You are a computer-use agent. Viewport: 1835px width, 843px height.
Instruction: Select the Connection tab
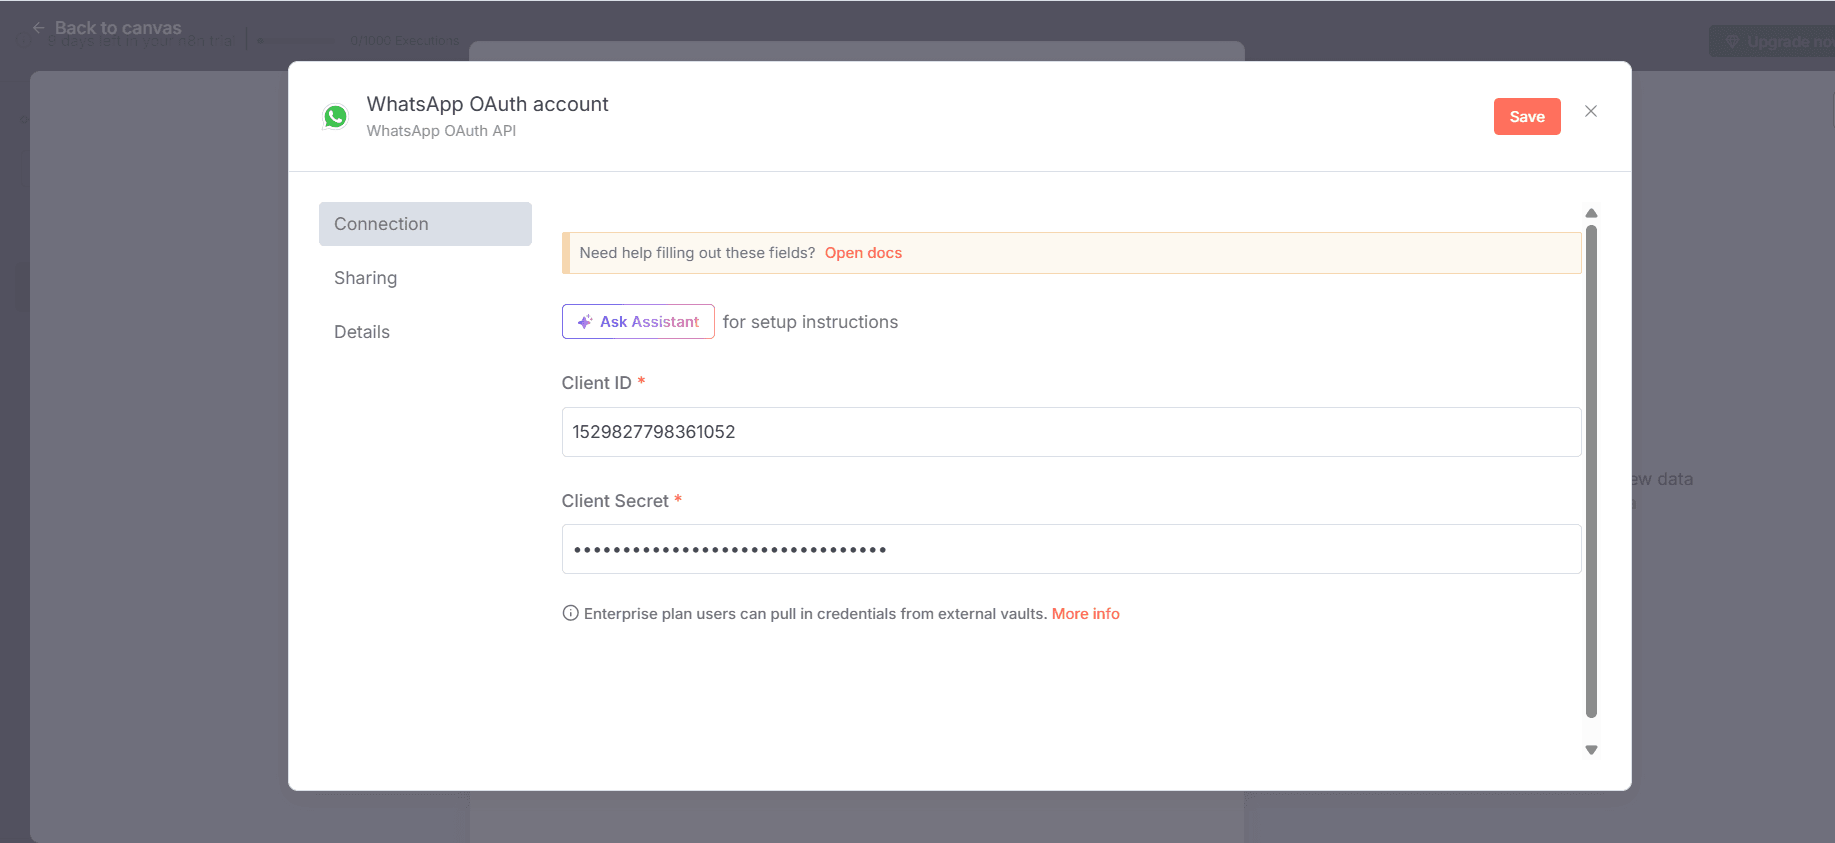(425, 224)
